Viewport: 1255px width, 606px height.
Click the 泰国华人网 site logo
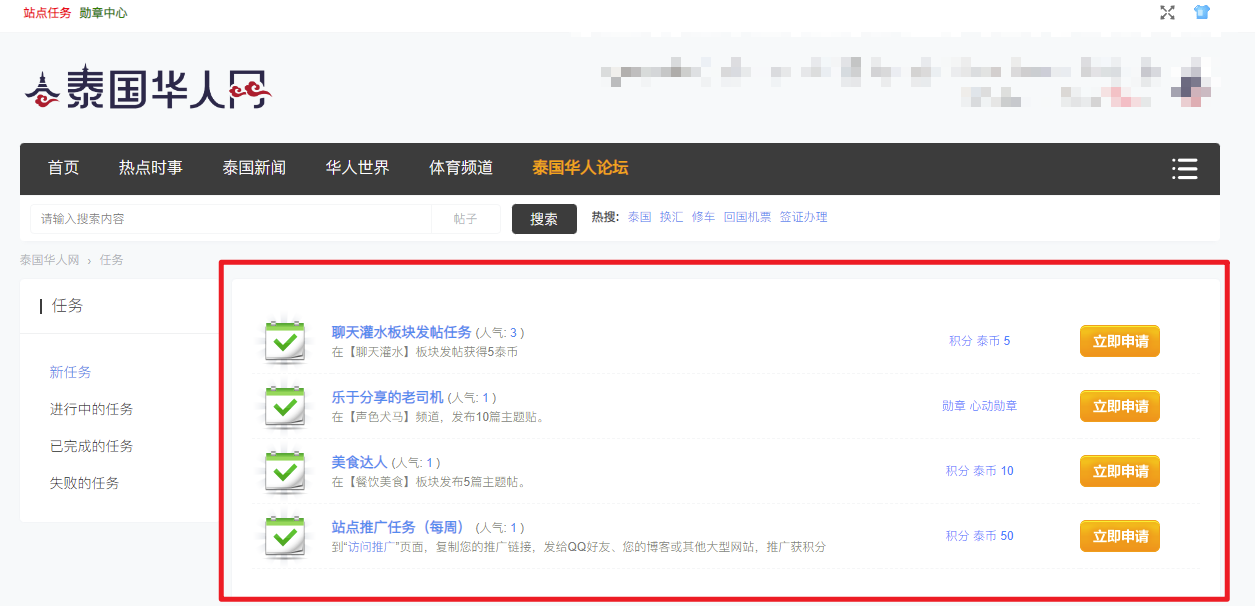(x=148, y=89)
